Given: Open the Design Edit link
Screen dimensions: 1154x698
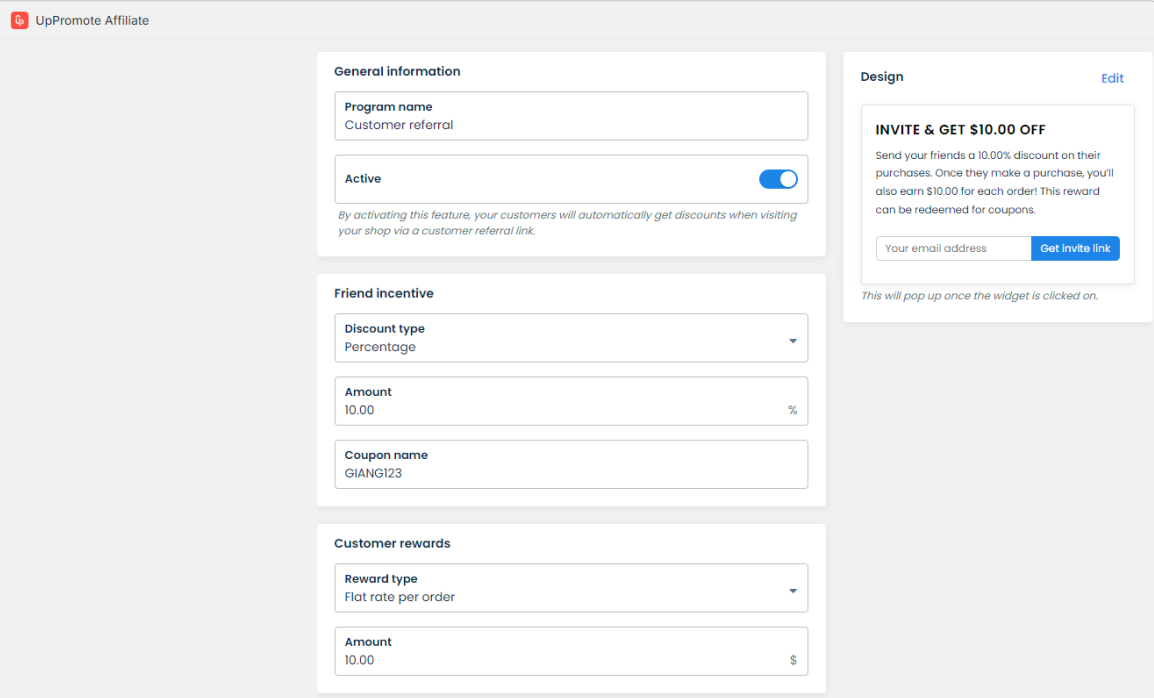Looking at the screenshot, I should [x=1112, y=78].
